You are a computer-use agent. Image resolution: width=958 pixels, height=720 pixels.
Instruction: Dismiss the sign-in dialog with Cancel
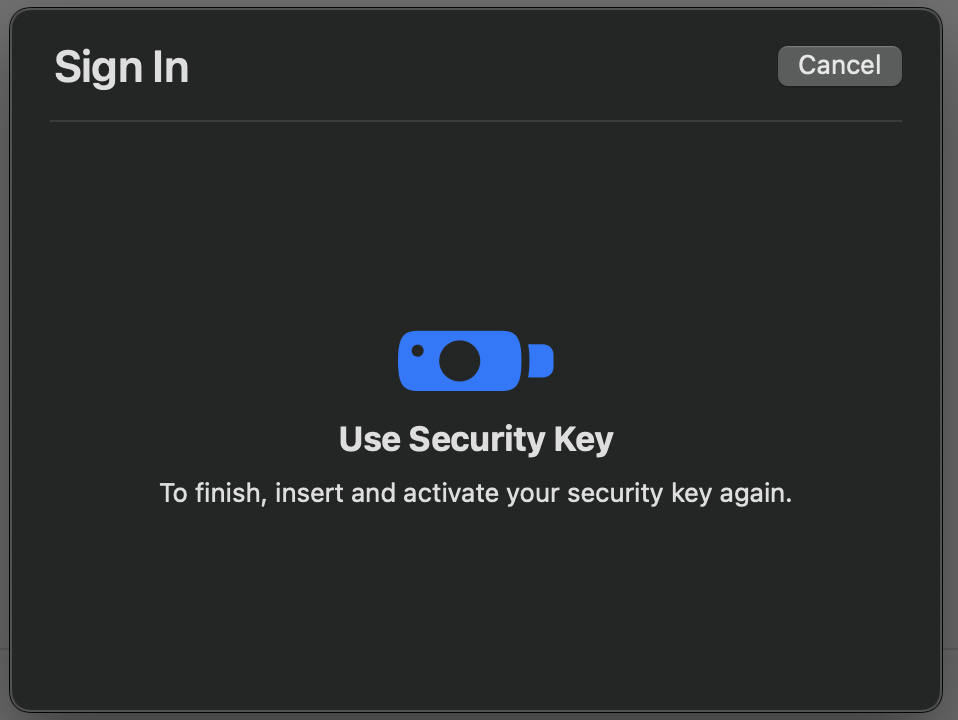[x=839, y=65]
